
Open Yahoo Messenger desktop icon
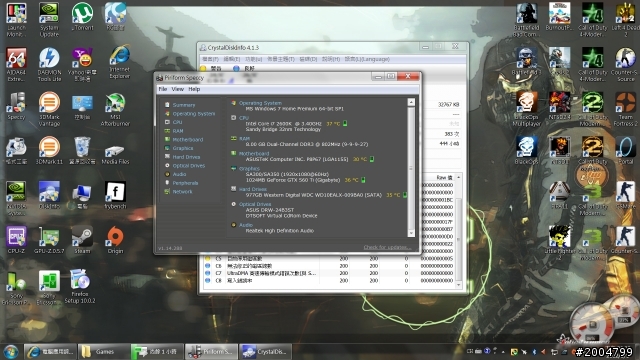(82, 64)
